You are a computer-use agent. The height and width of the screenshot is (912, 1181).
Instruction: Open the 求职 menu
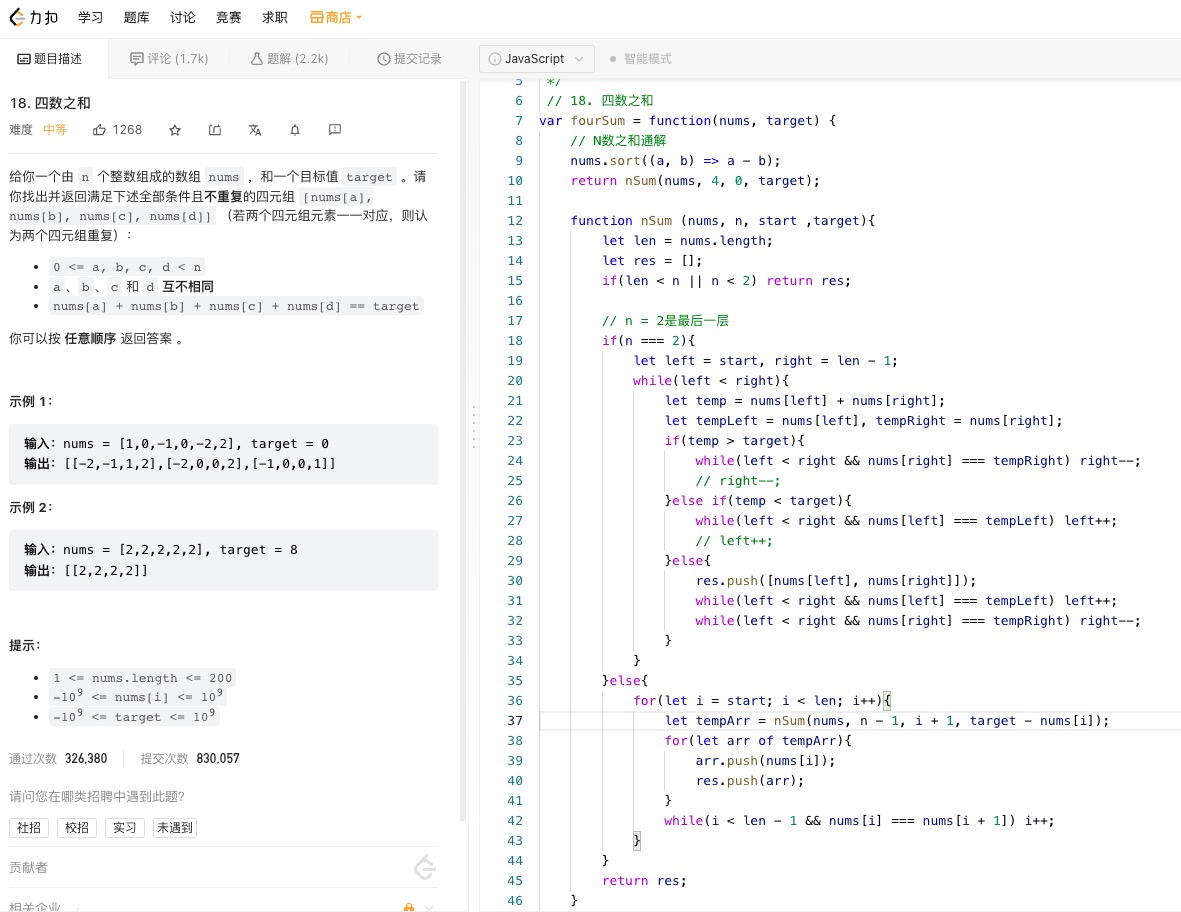tap(274, 17)
